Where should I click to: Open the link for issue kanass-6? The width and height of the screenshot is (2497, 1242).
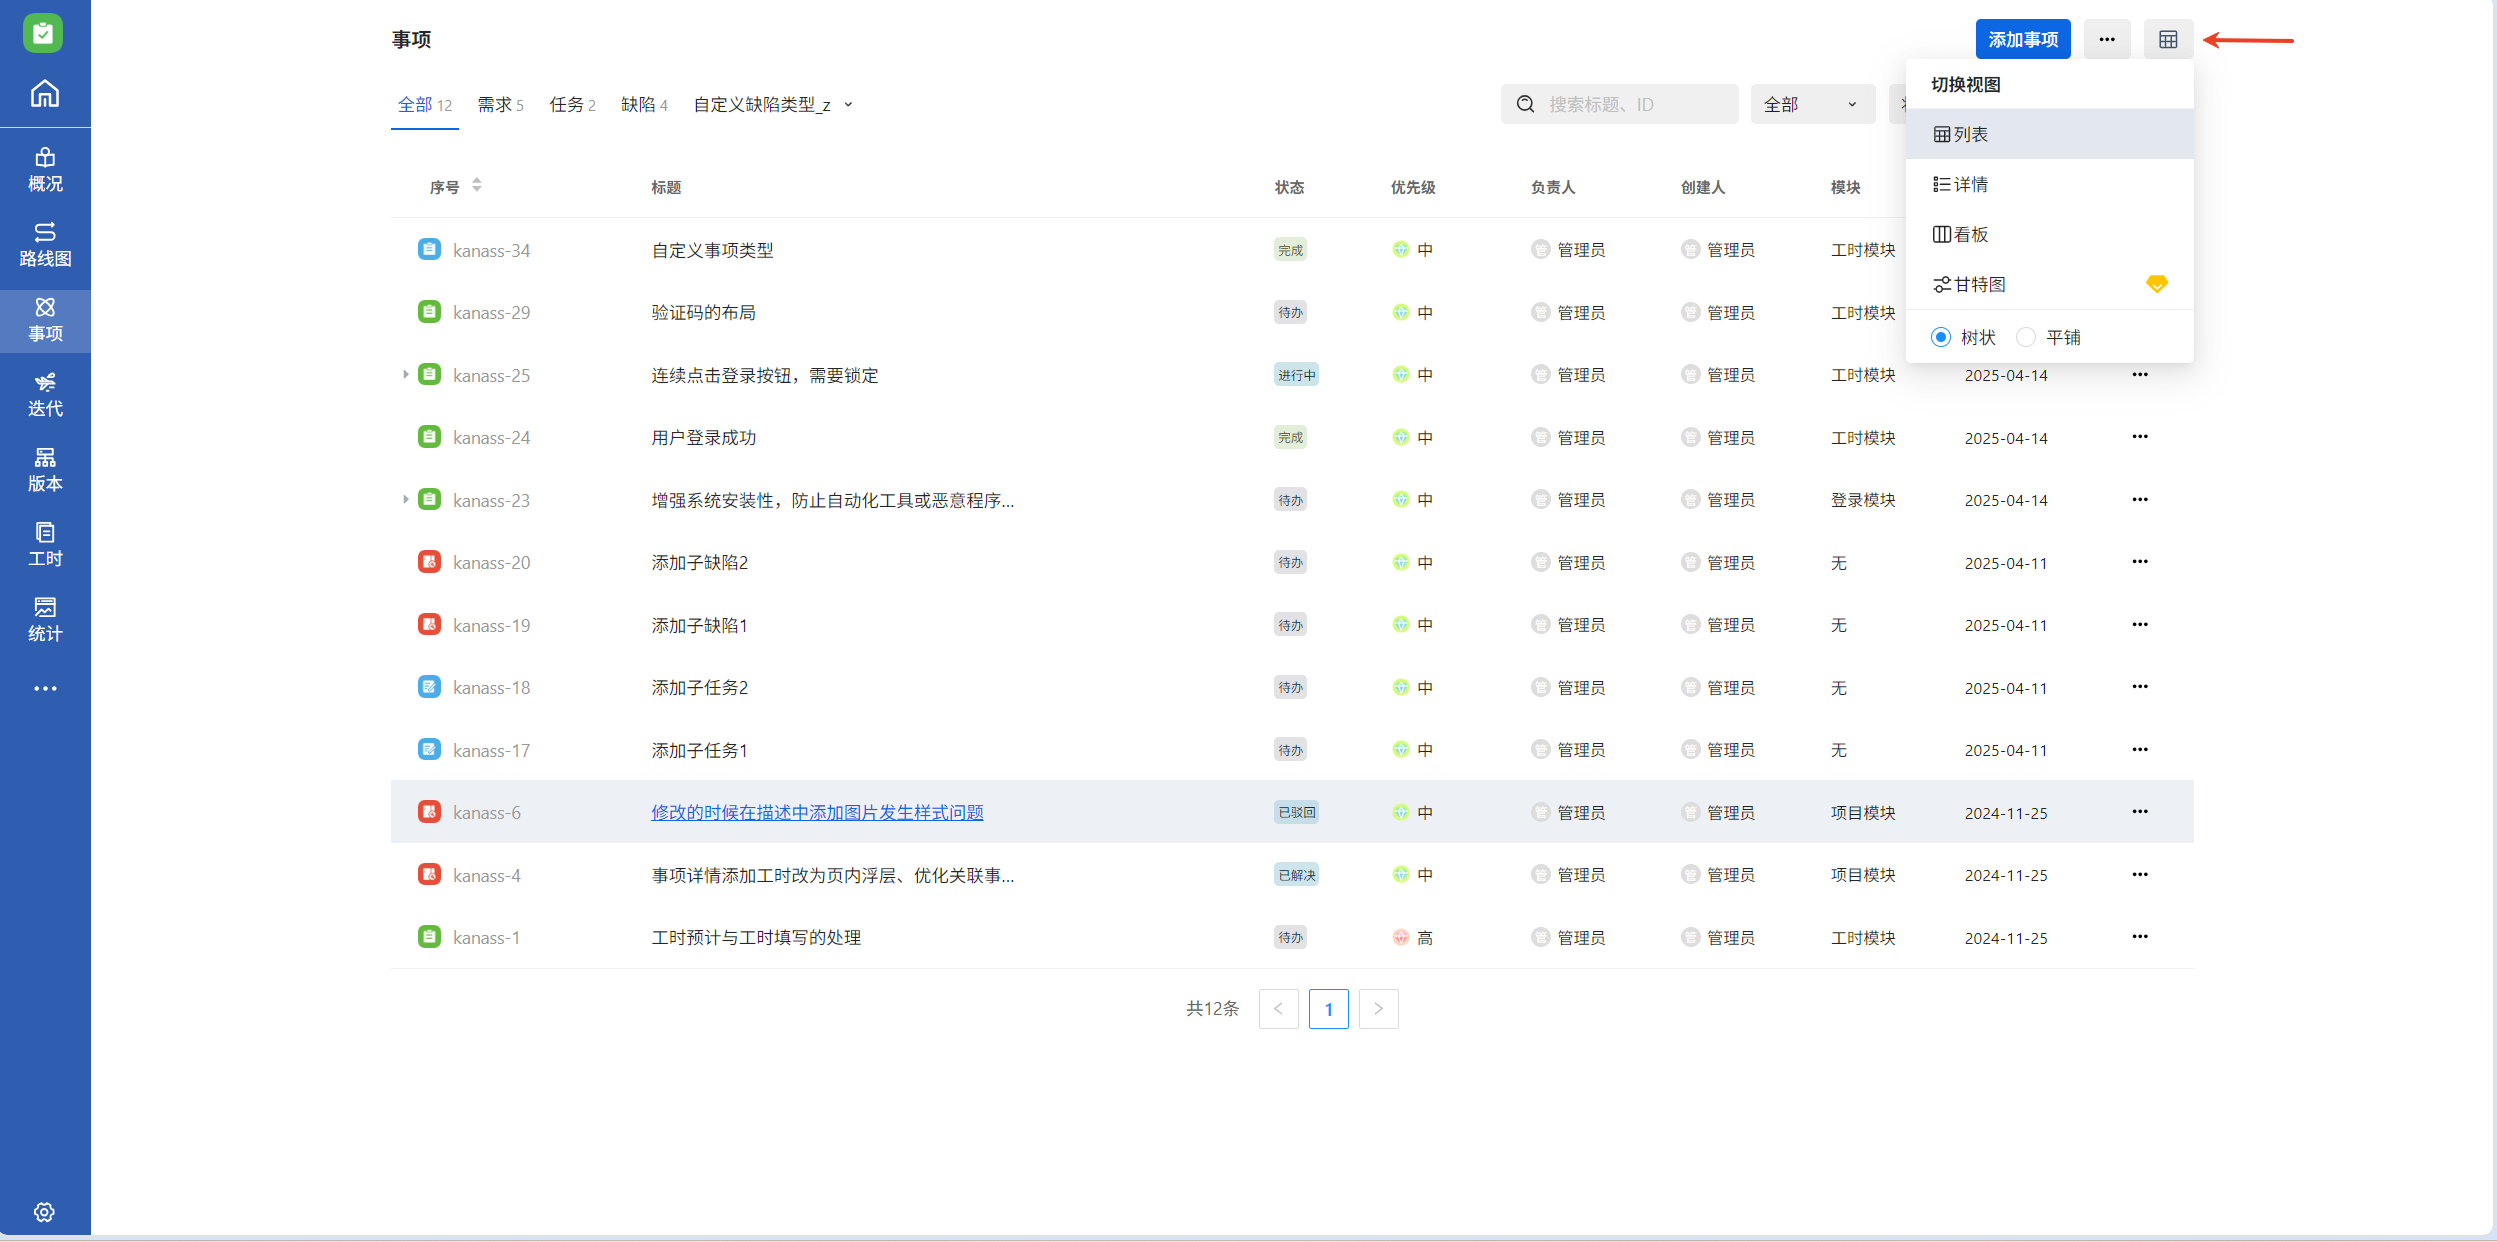(817, 813)
